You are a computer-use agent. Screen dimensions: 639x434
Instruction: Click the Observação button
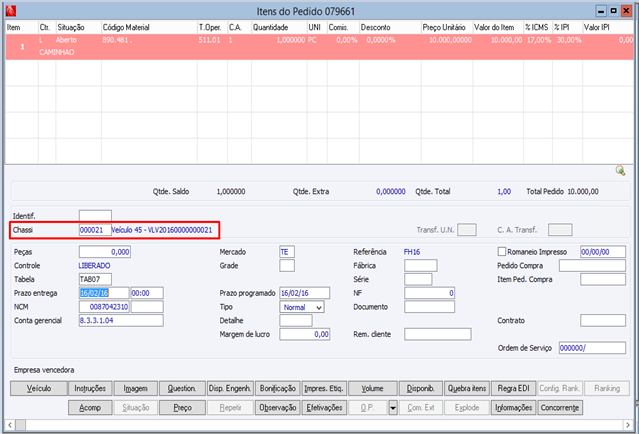click(278, 408)
